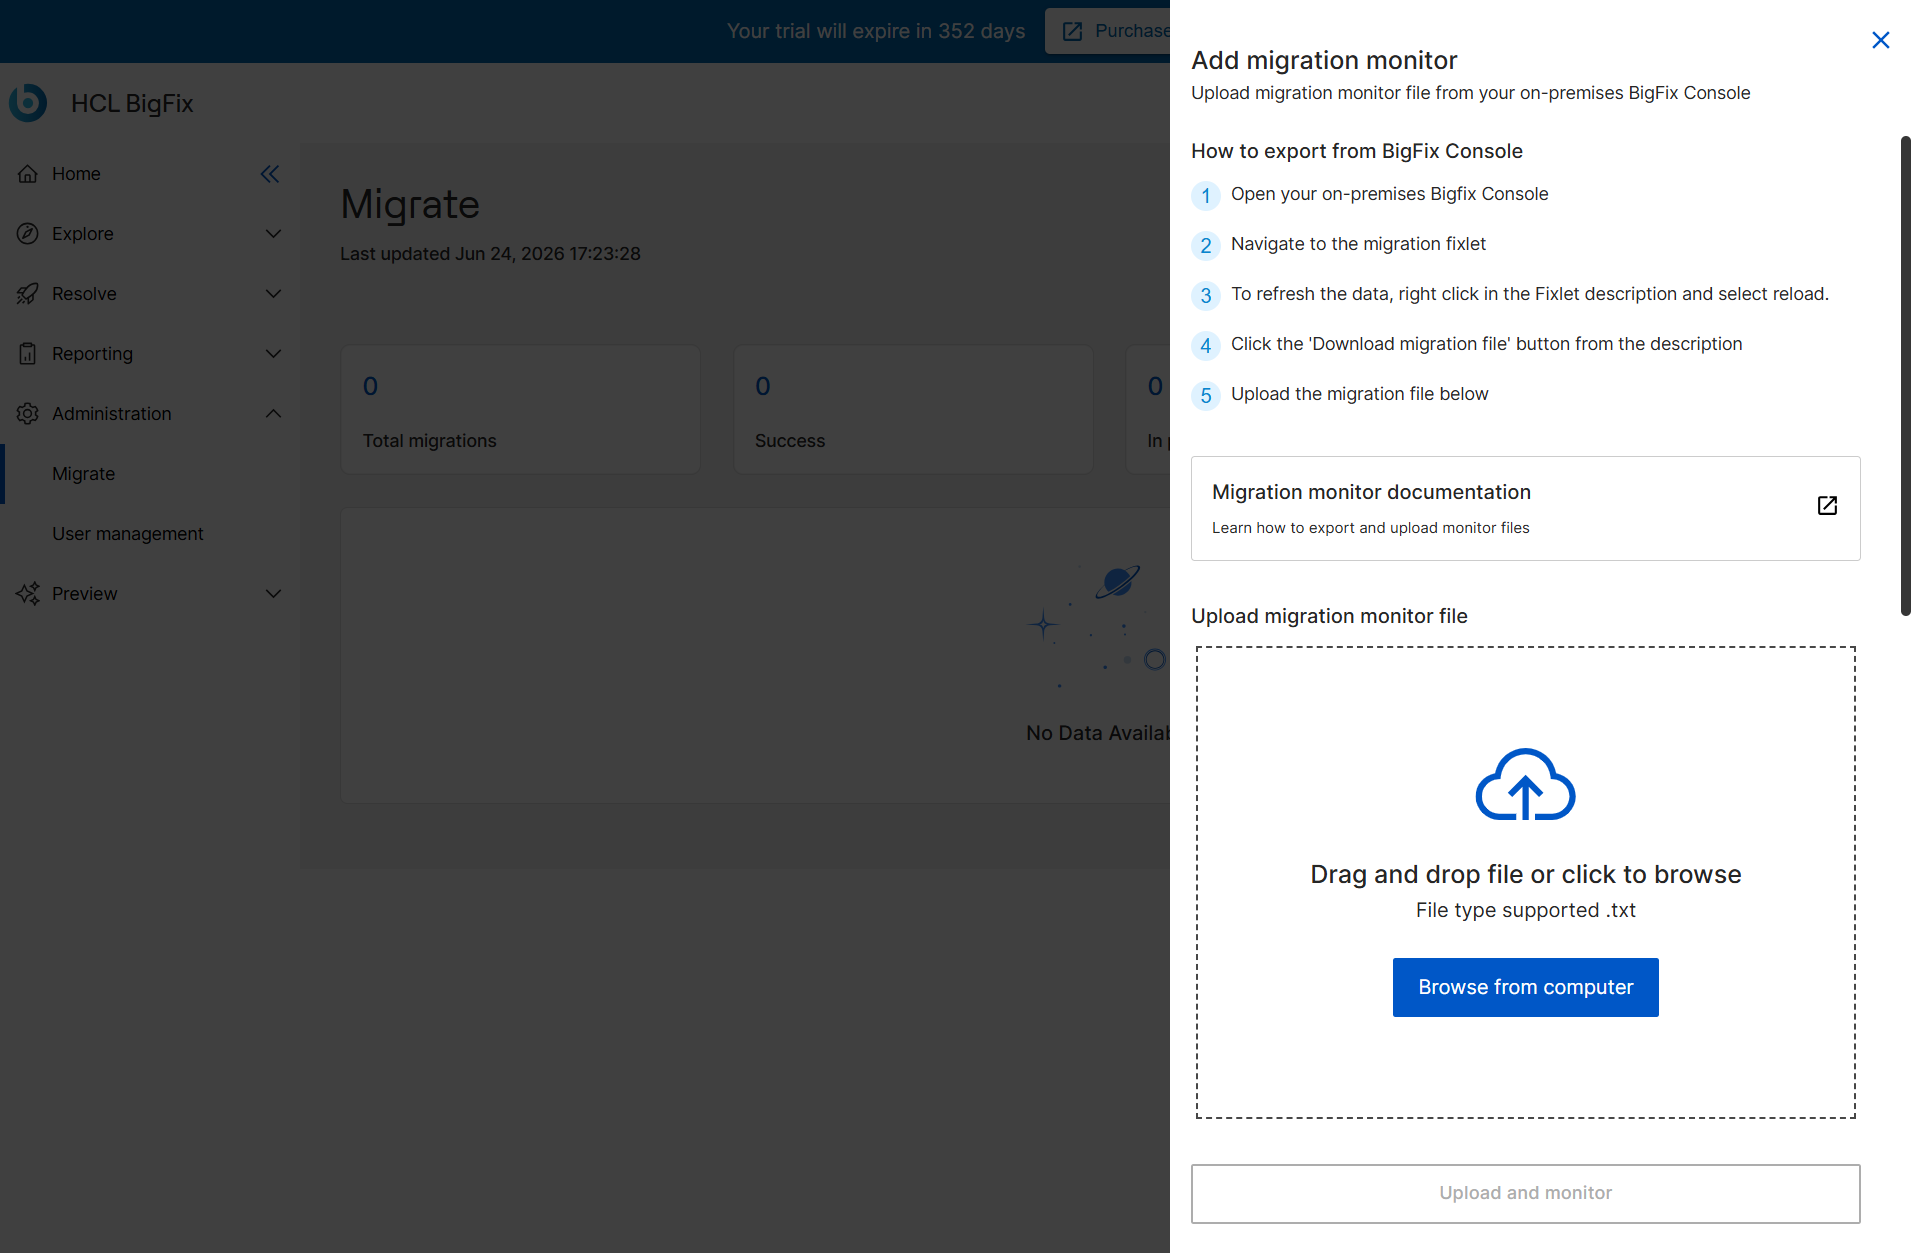Viewport: 1920px width, 1253px height.
Task: Click the Purchase button's external link icon
Action: click(1072, 31)
